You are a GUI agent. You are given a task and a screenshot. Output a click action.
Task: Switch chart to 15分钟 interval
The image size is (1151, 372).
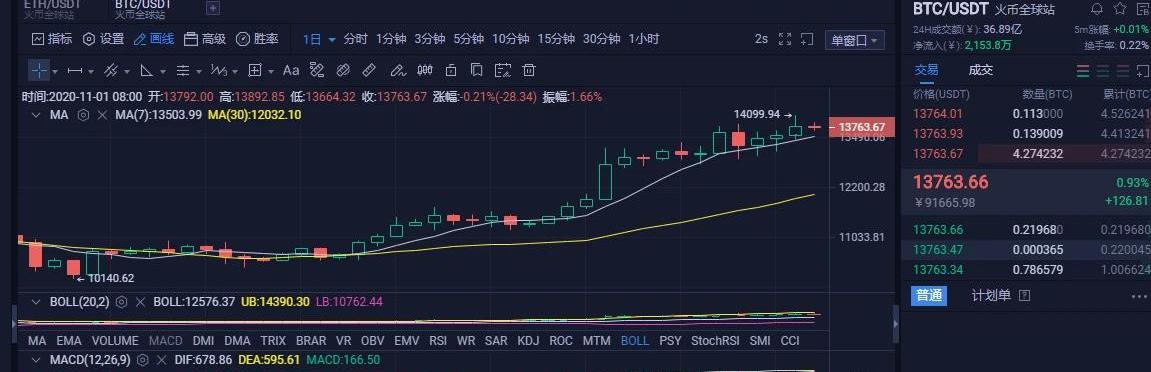click(555, 40)
